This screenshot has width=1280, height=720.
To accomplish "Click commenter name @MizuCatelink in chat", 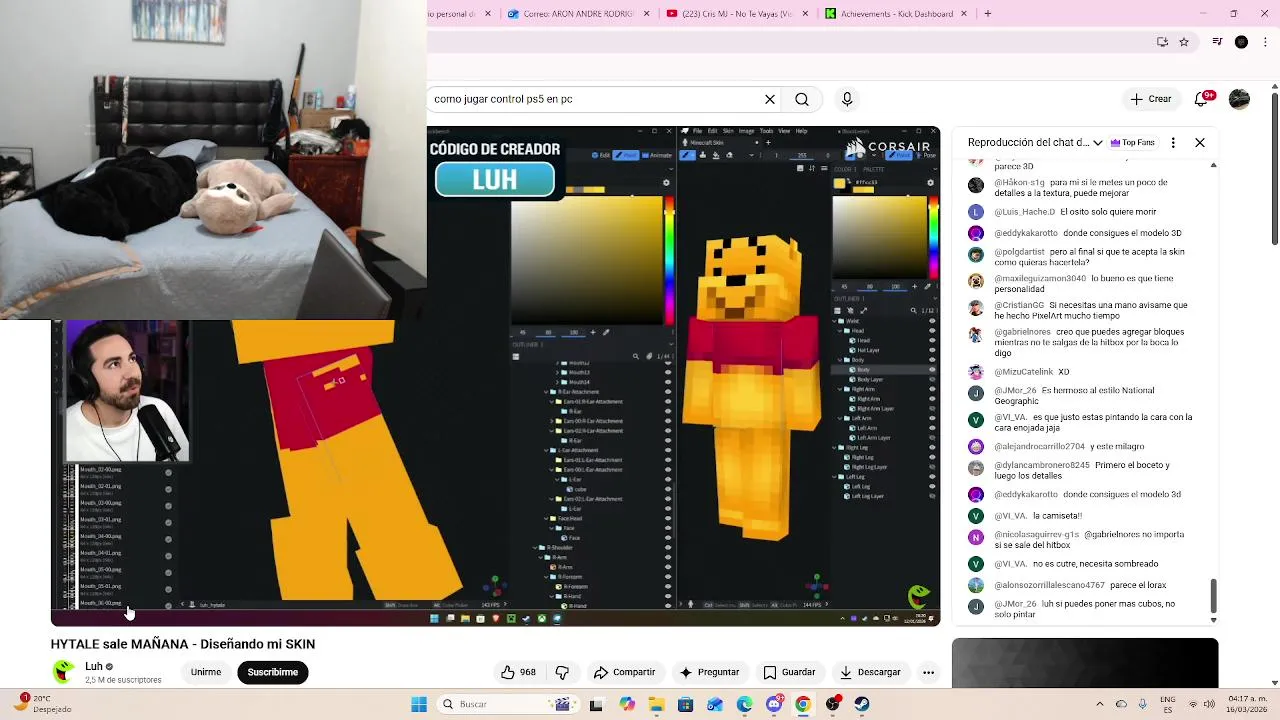I will click(1024, 372).
